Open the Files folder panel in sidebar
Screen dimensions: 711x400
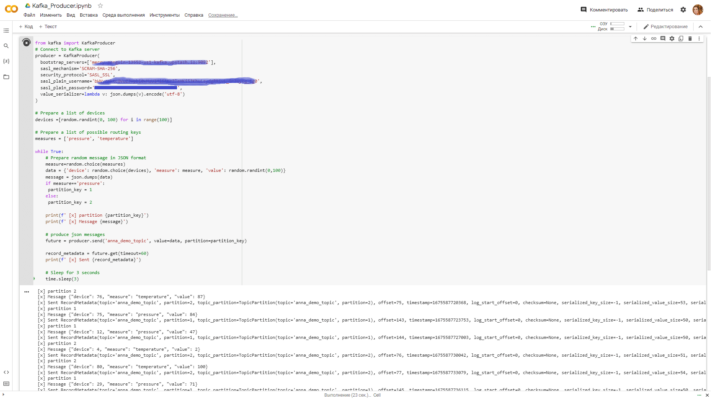coord(6,76)
